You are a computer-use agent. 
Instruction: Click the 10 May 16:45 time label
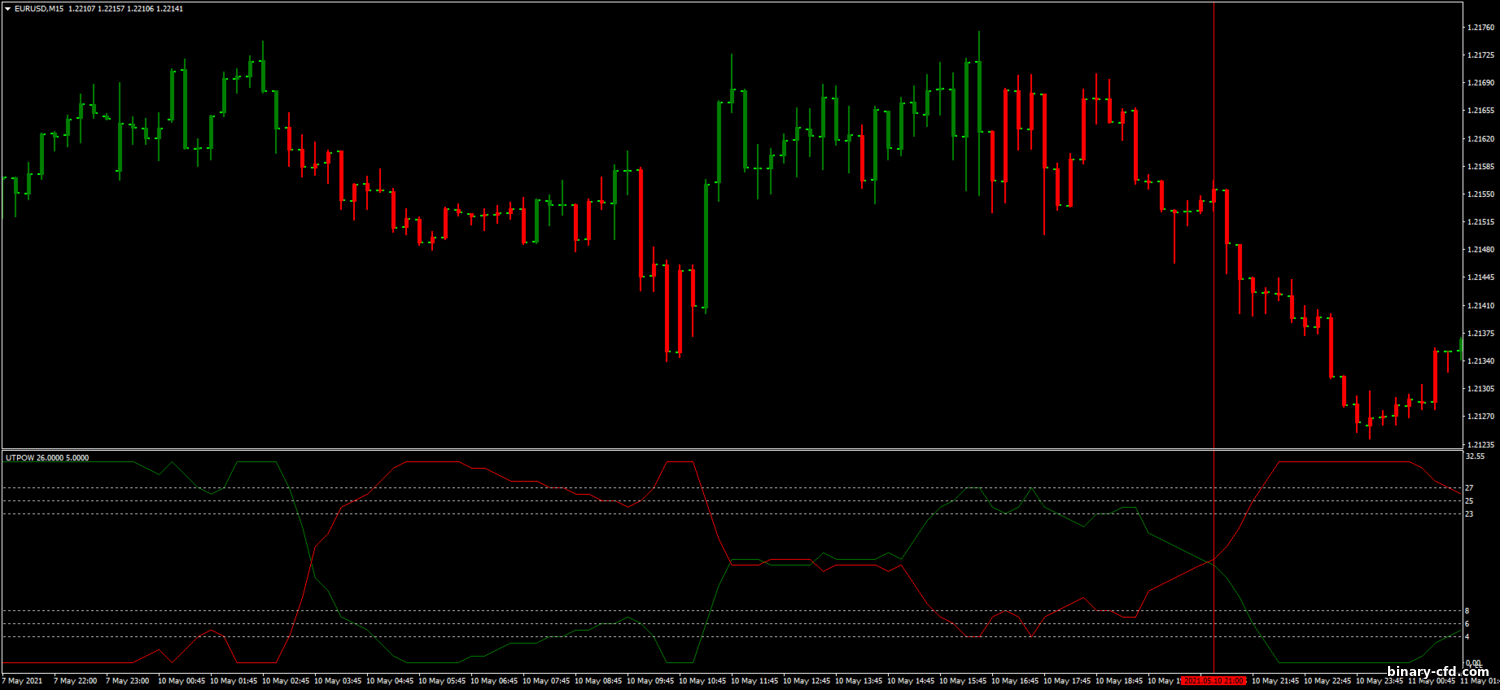click(x=1015, y=681)
